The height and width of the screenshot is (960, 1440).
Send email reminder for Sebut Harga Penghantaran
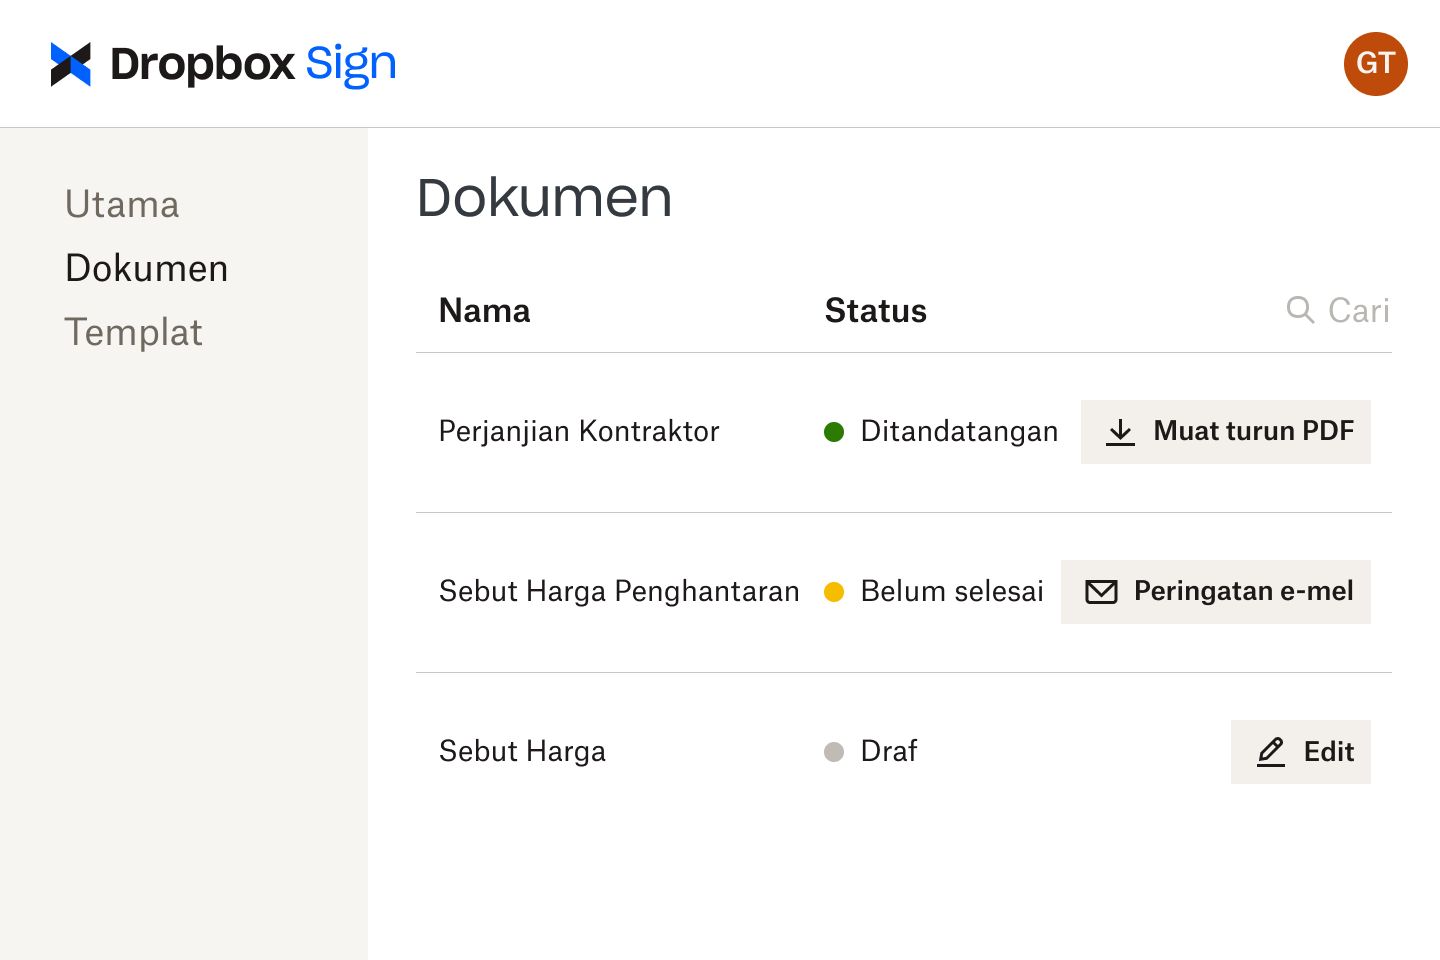(x=1215, y=592)
